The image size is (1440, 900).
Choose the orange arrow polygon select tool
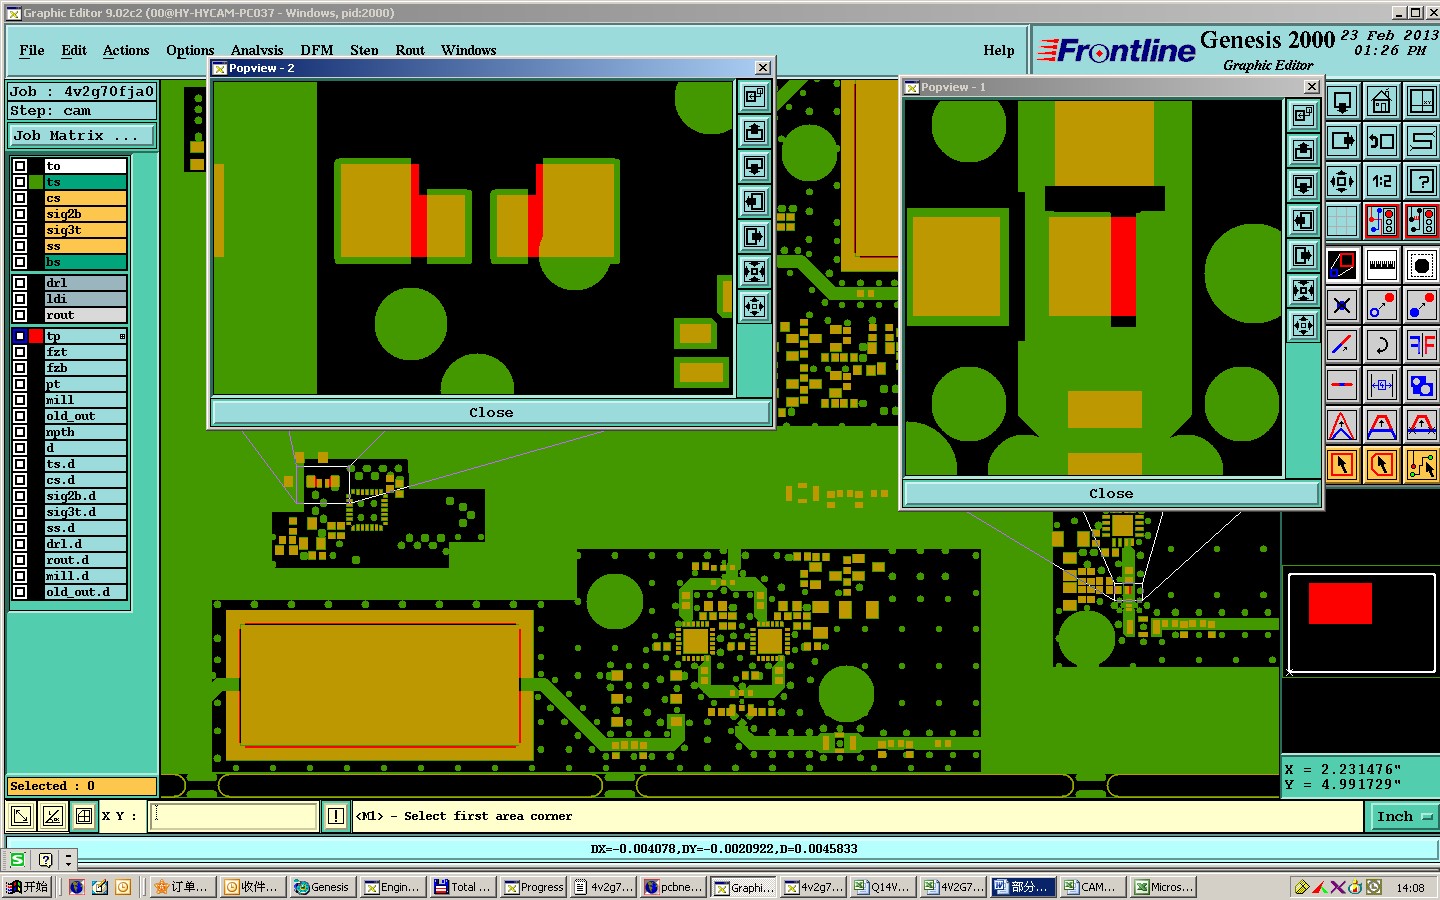(x=1382, y=464)
